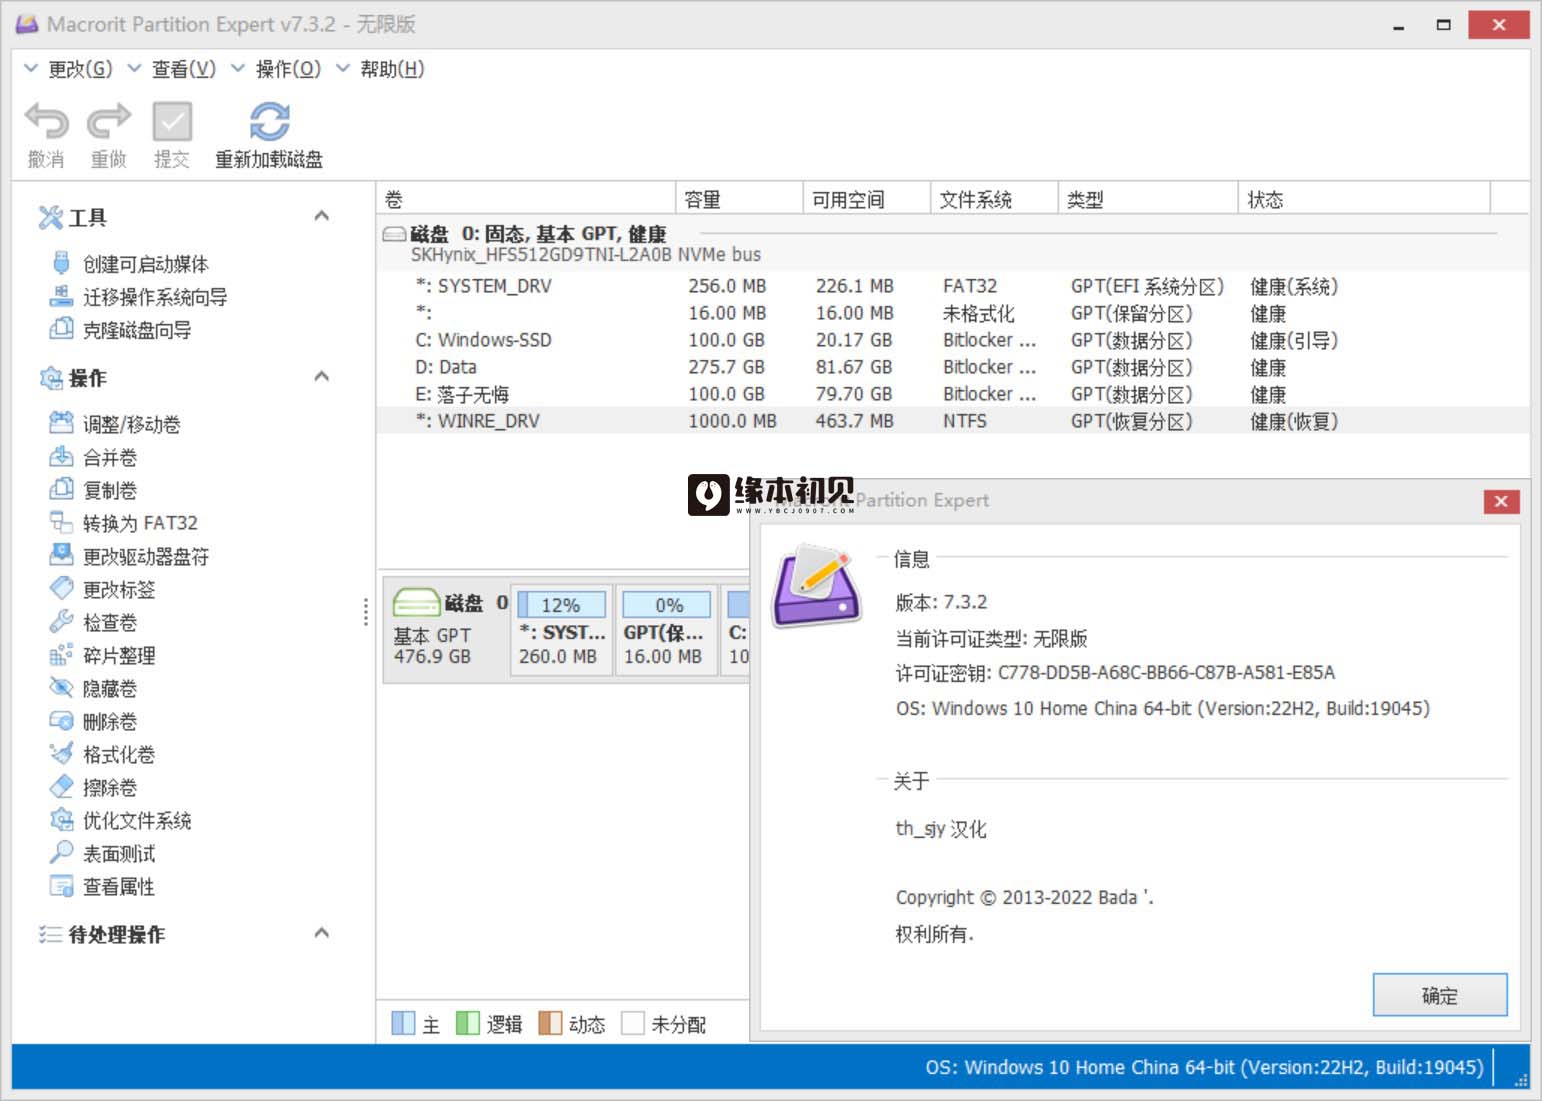Click the white 未分配 legend swatch
Image resolution: width=1542 pixels, height=1101 pixels.
[632, 1023]
